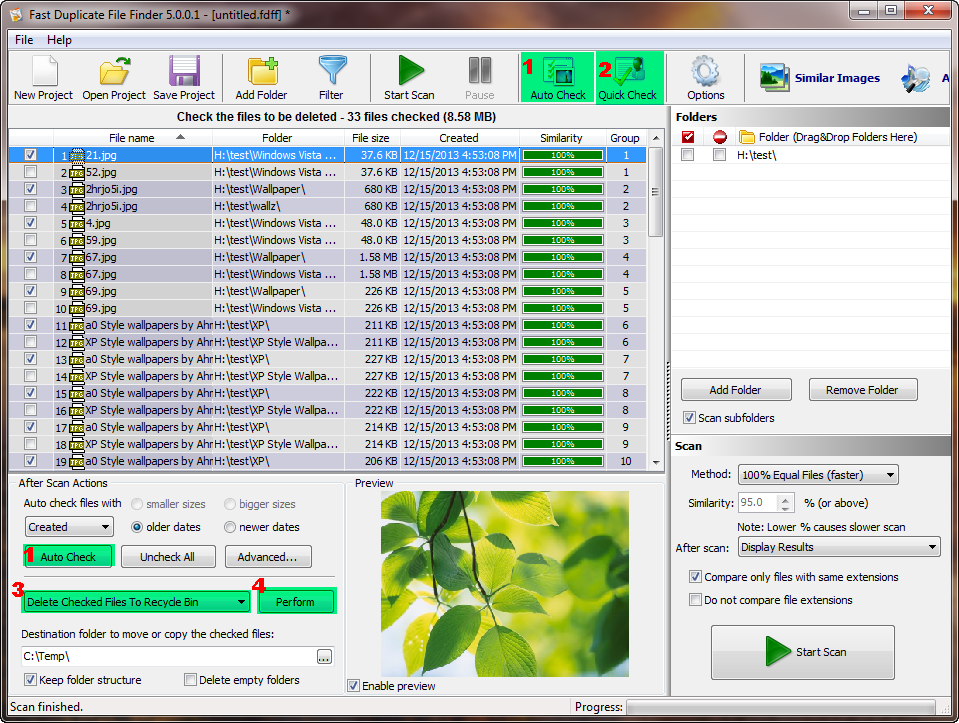Select the Quick Check toolbar icon

628,77
